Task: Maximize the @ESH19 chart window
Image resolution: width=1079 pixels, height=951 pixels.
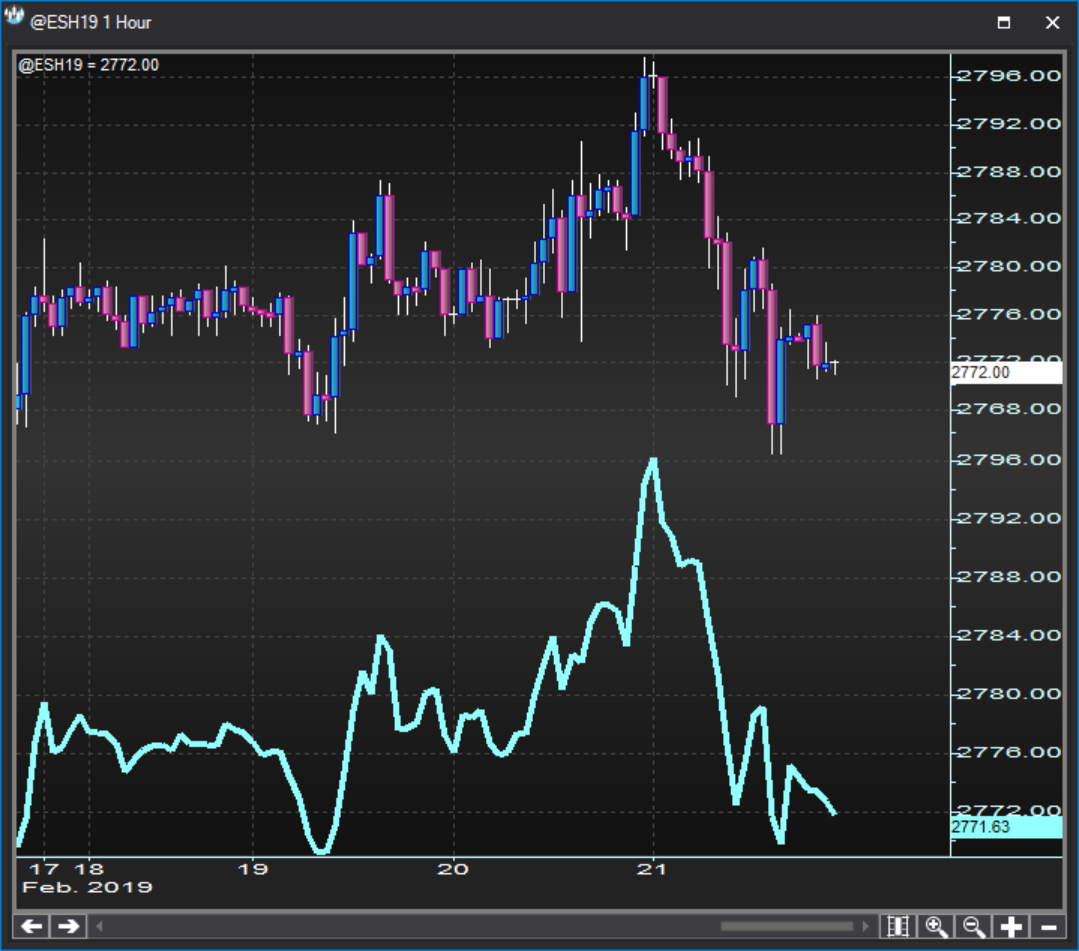Action: coord(1004,23)
